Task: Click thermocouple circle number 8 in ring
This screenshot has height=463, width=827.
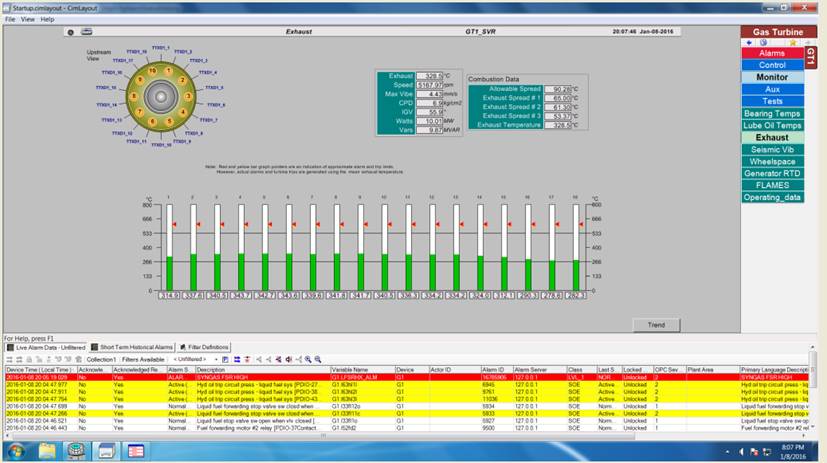Action: [x=134, y=97]
